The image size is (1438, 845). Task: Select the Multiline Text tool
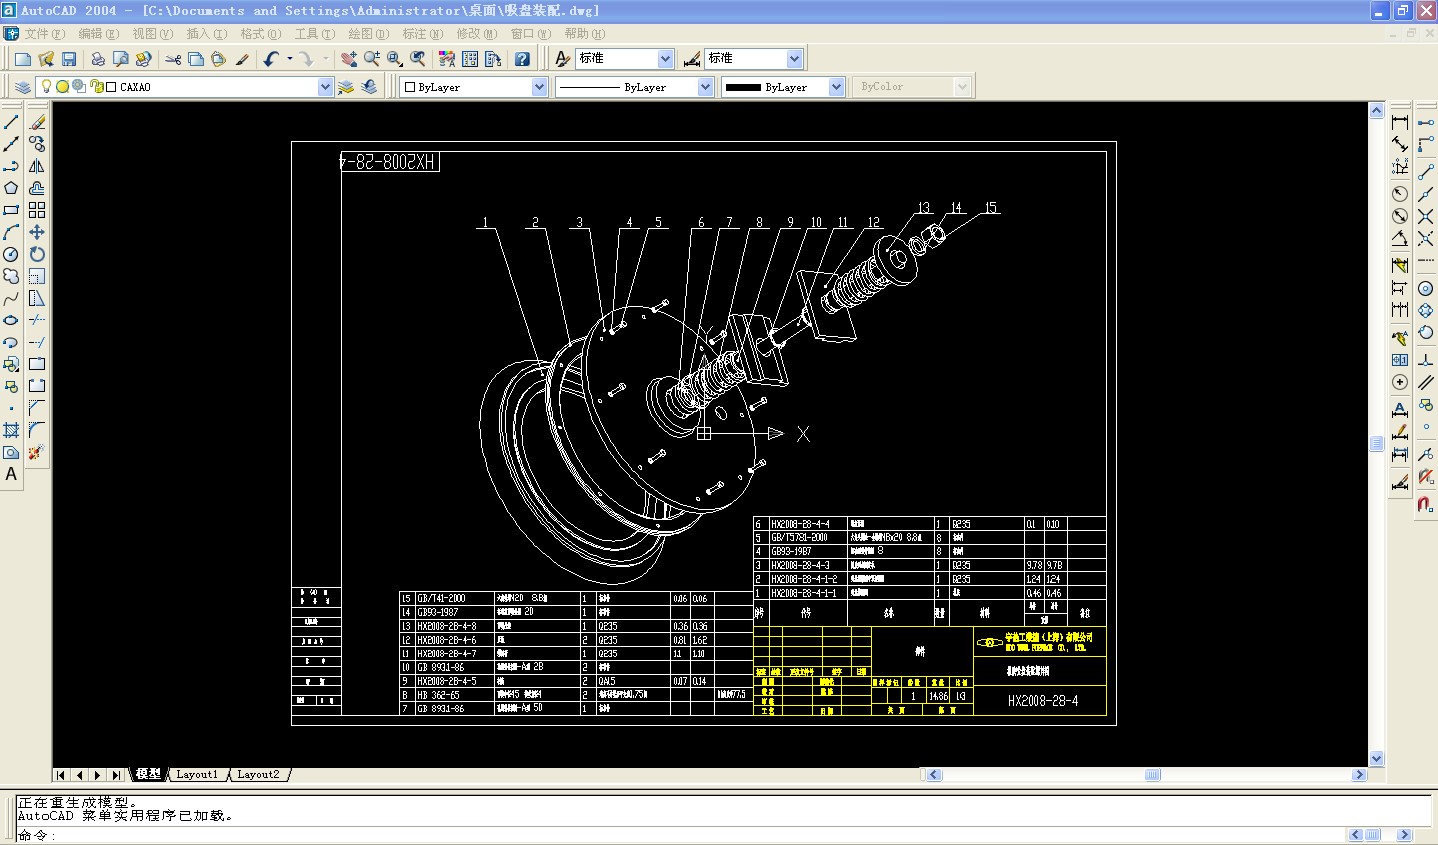pyautogui.click(x=11, y=475)
